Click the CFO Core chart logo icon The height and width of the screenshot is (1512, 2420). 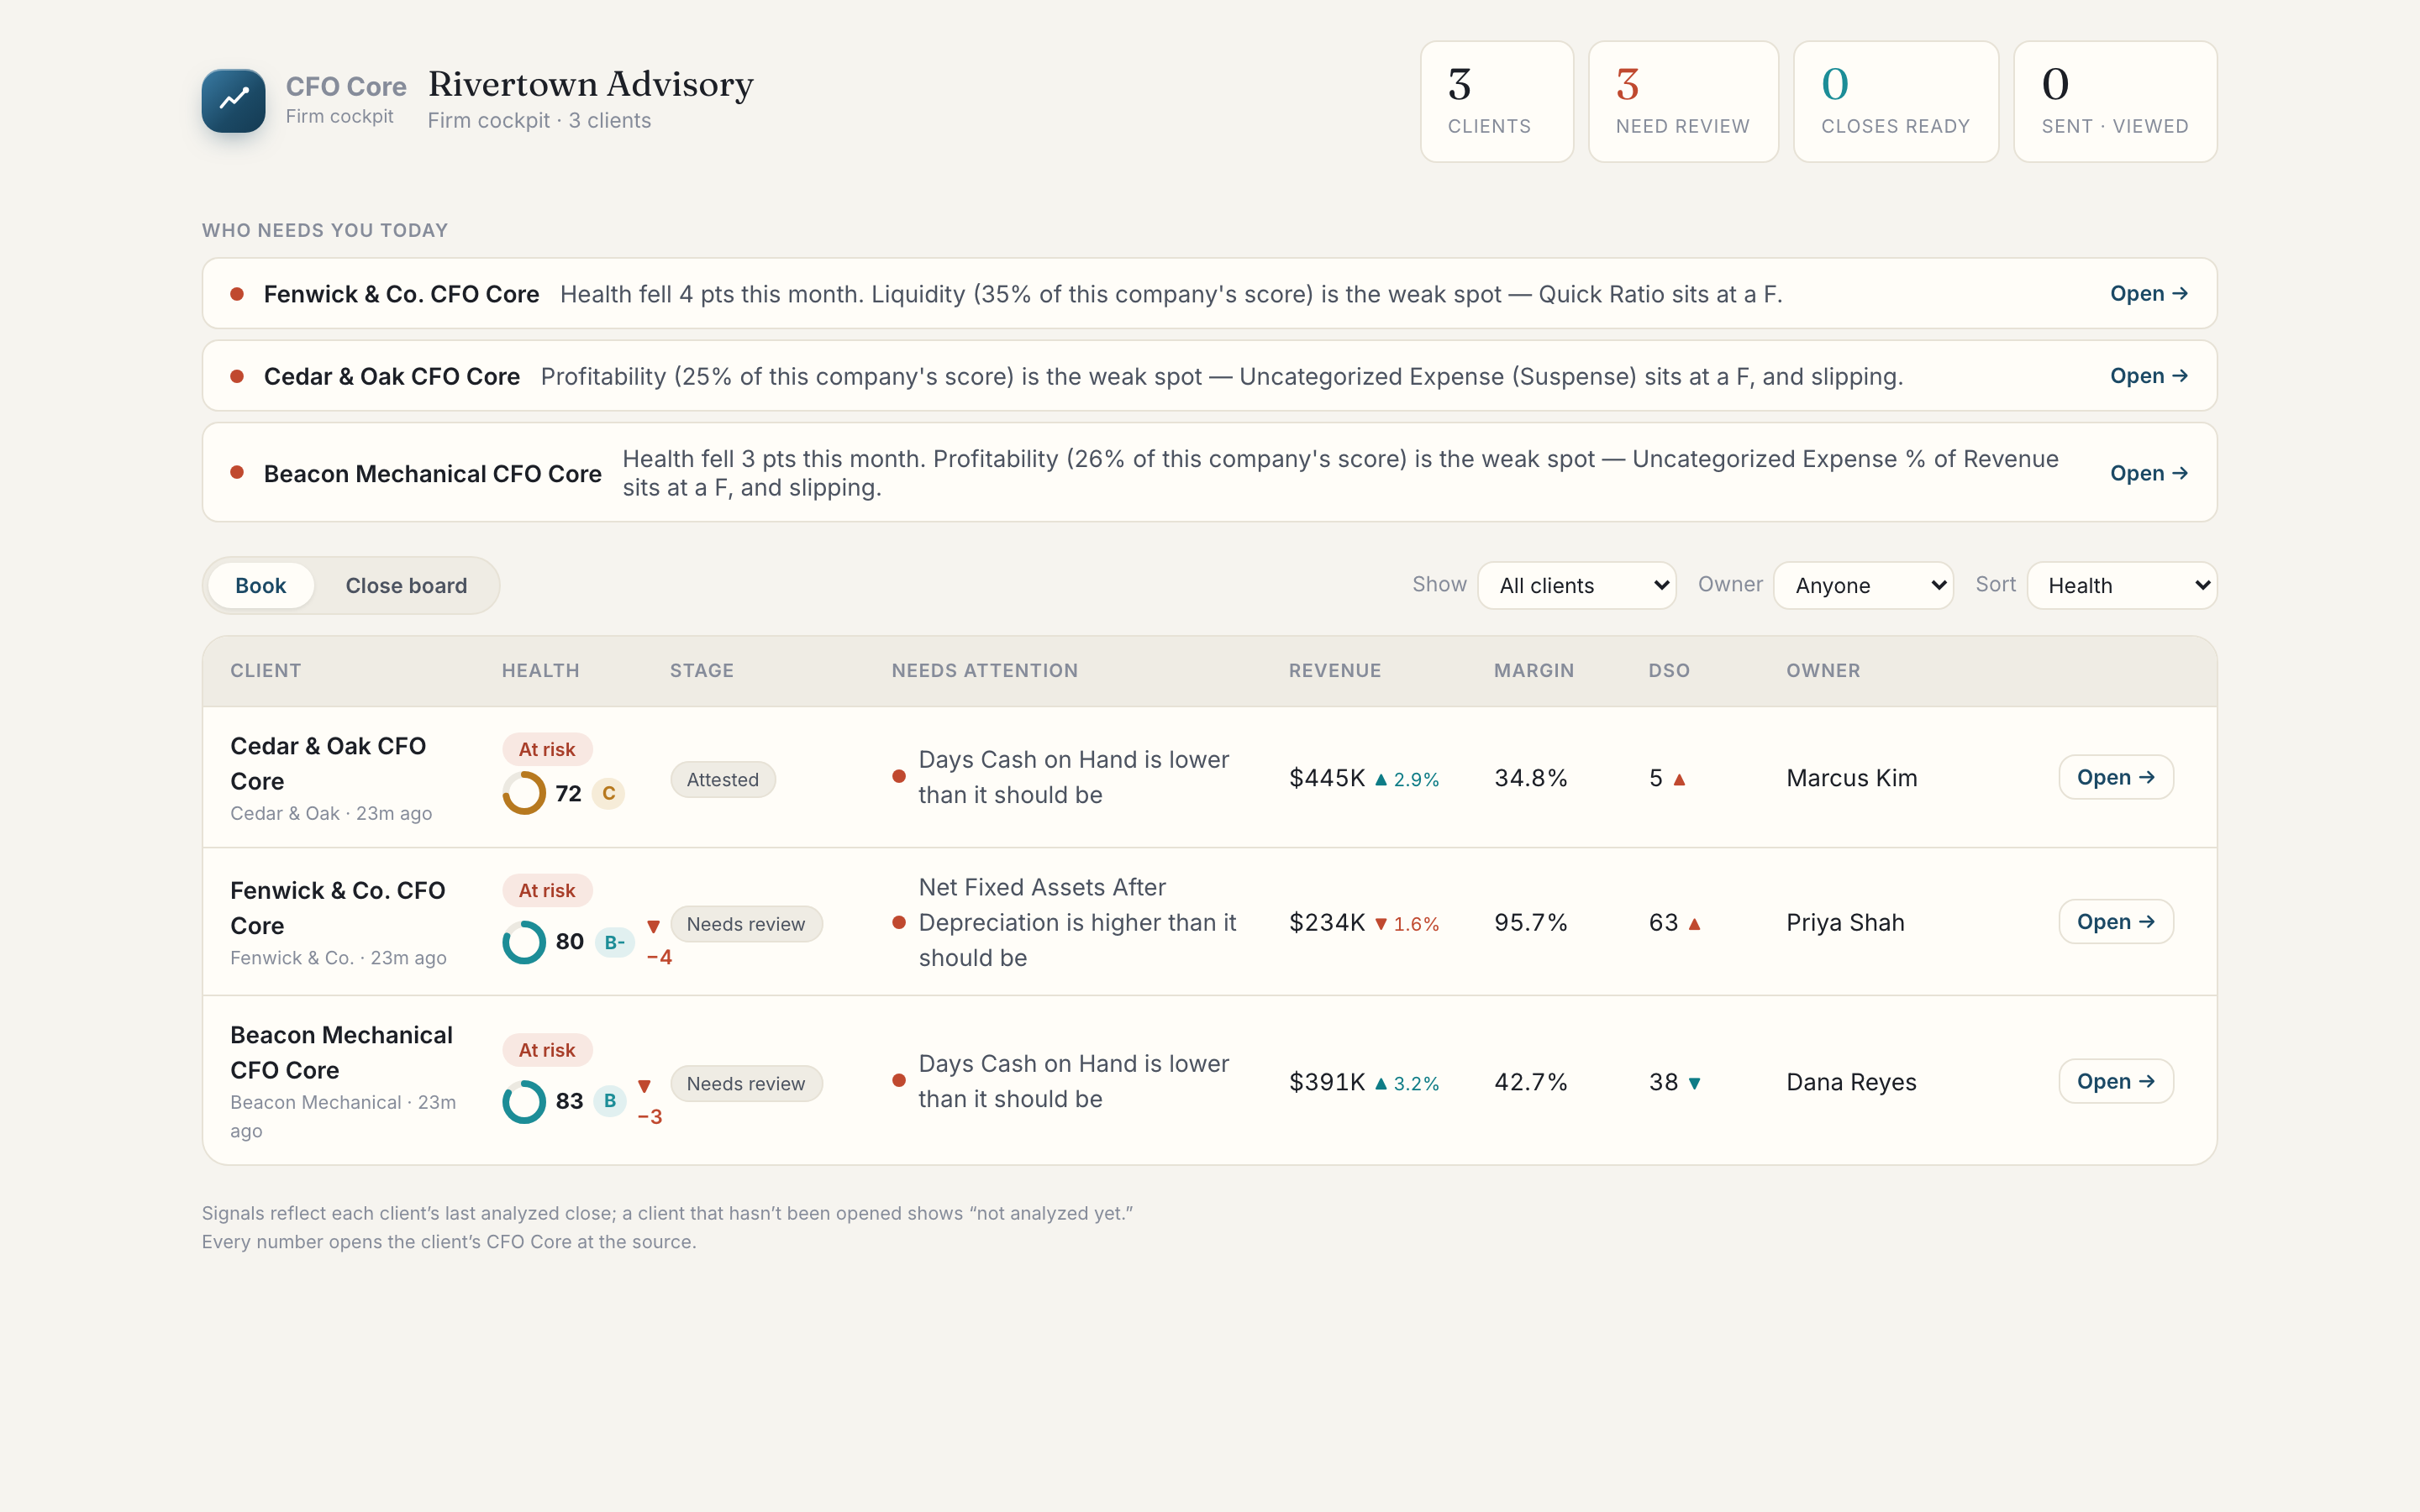233,101
